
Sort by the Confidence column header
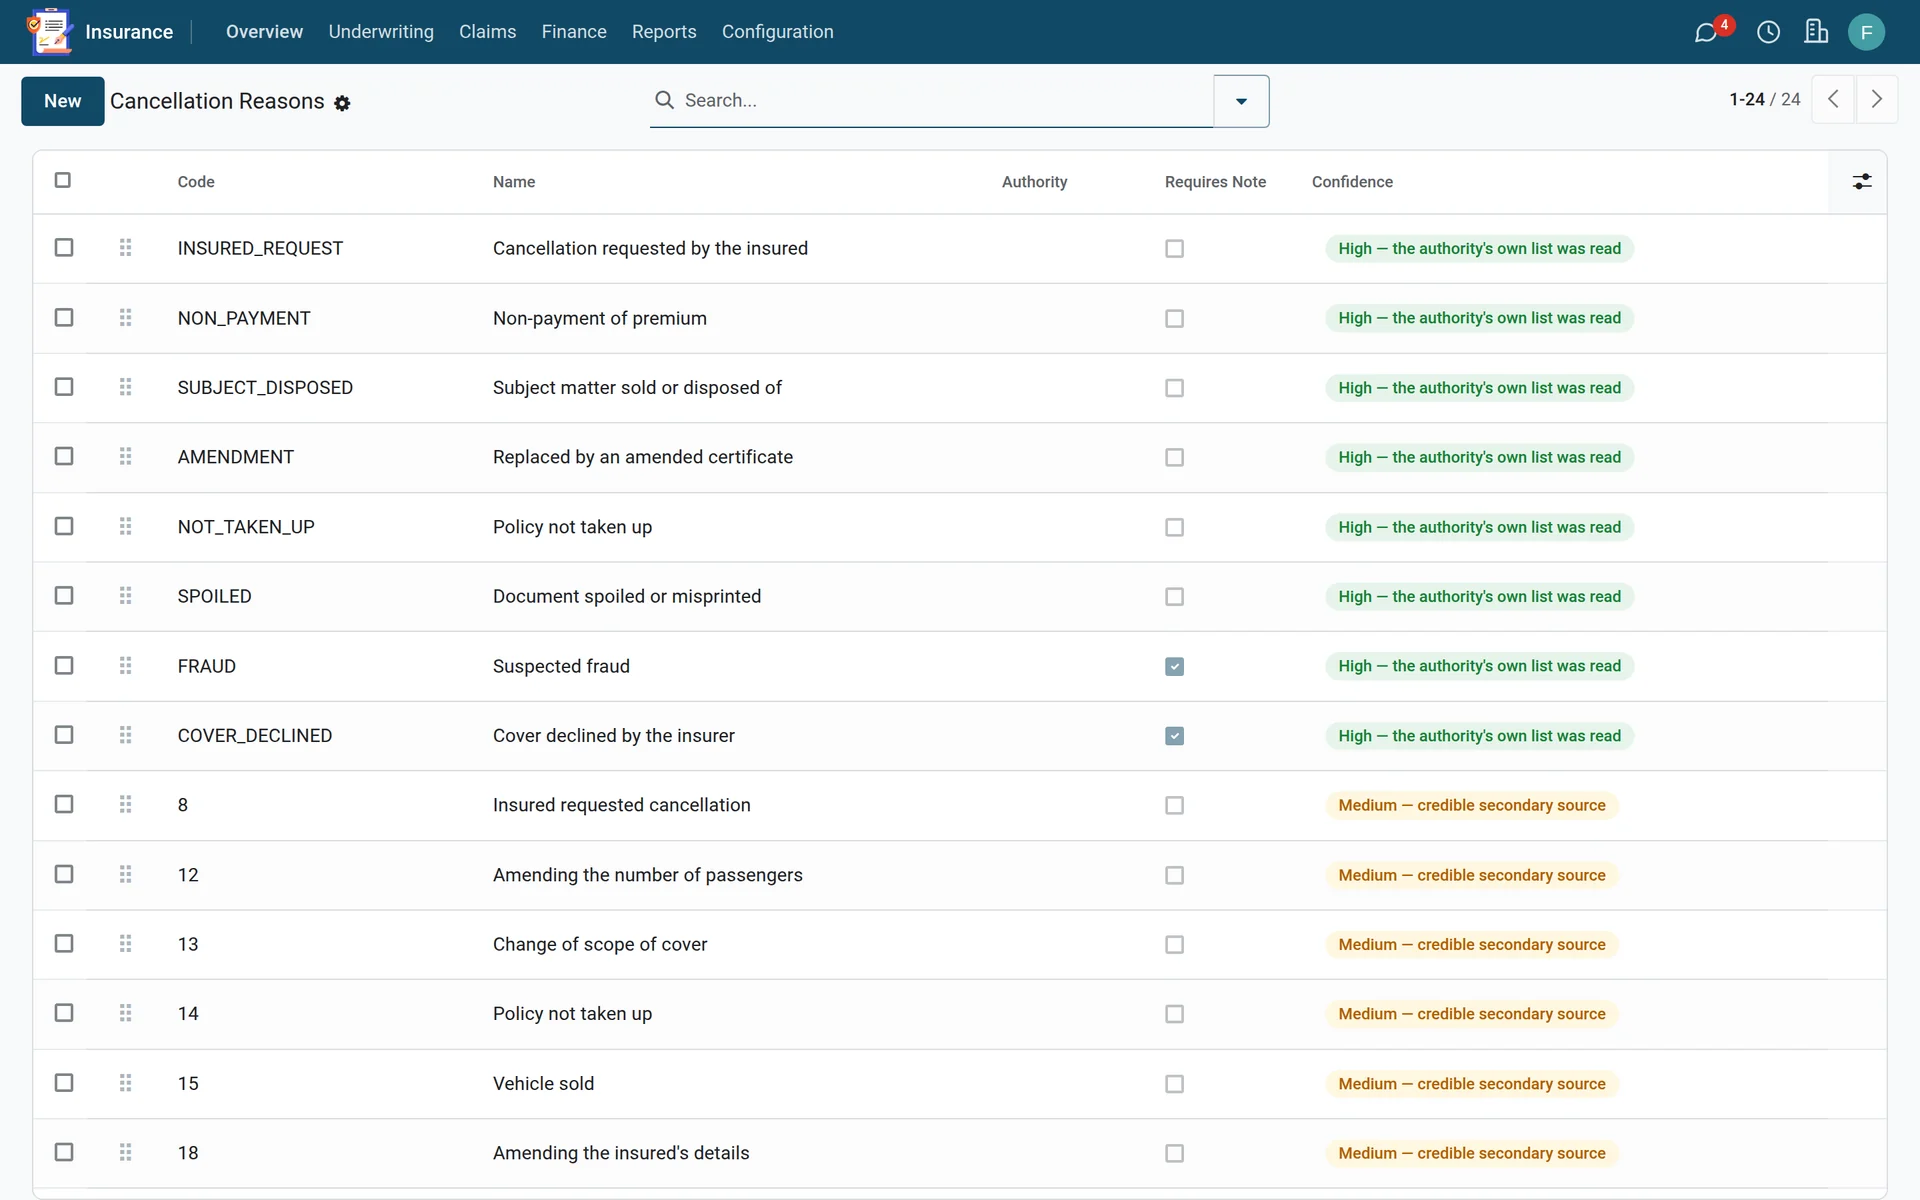click(x=1352, y=182)
